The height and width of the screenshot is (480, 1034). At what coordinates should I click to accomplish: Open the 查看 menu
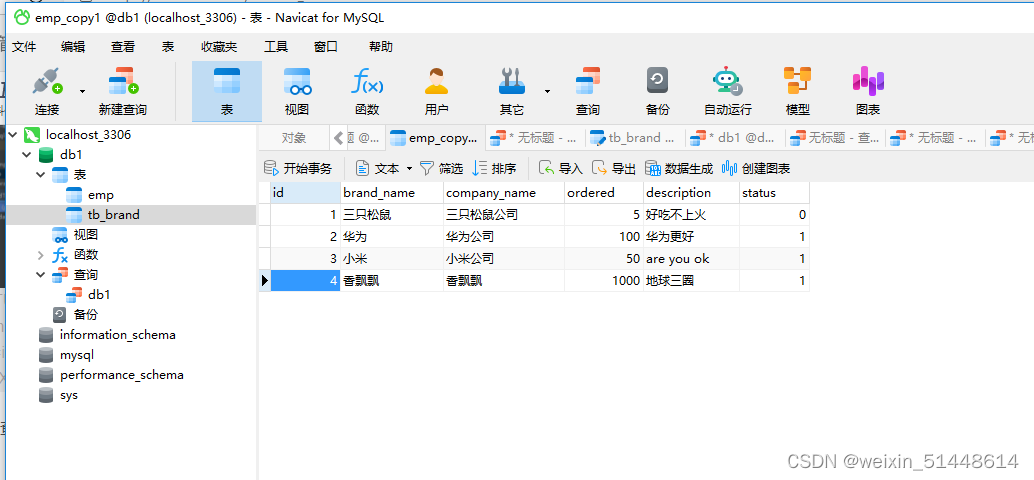(x=123, y=47)
